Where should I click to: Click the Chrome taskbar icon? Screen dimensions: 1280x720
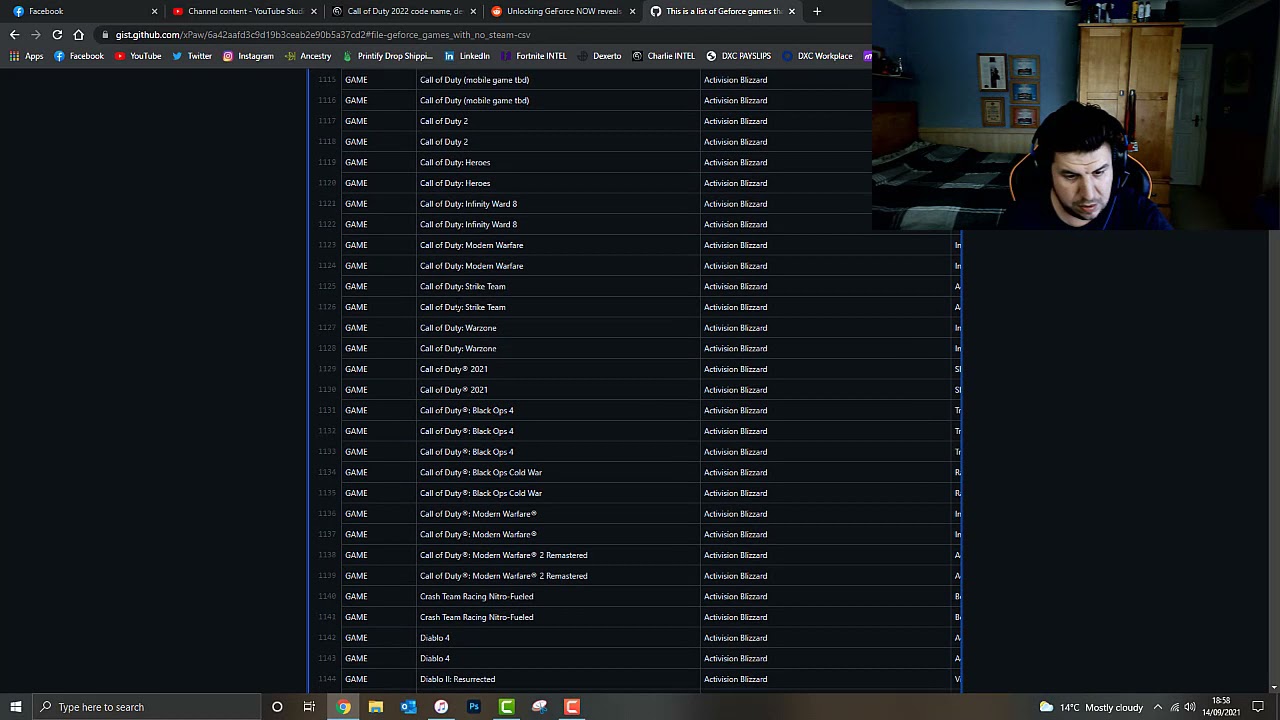point(343,707)
